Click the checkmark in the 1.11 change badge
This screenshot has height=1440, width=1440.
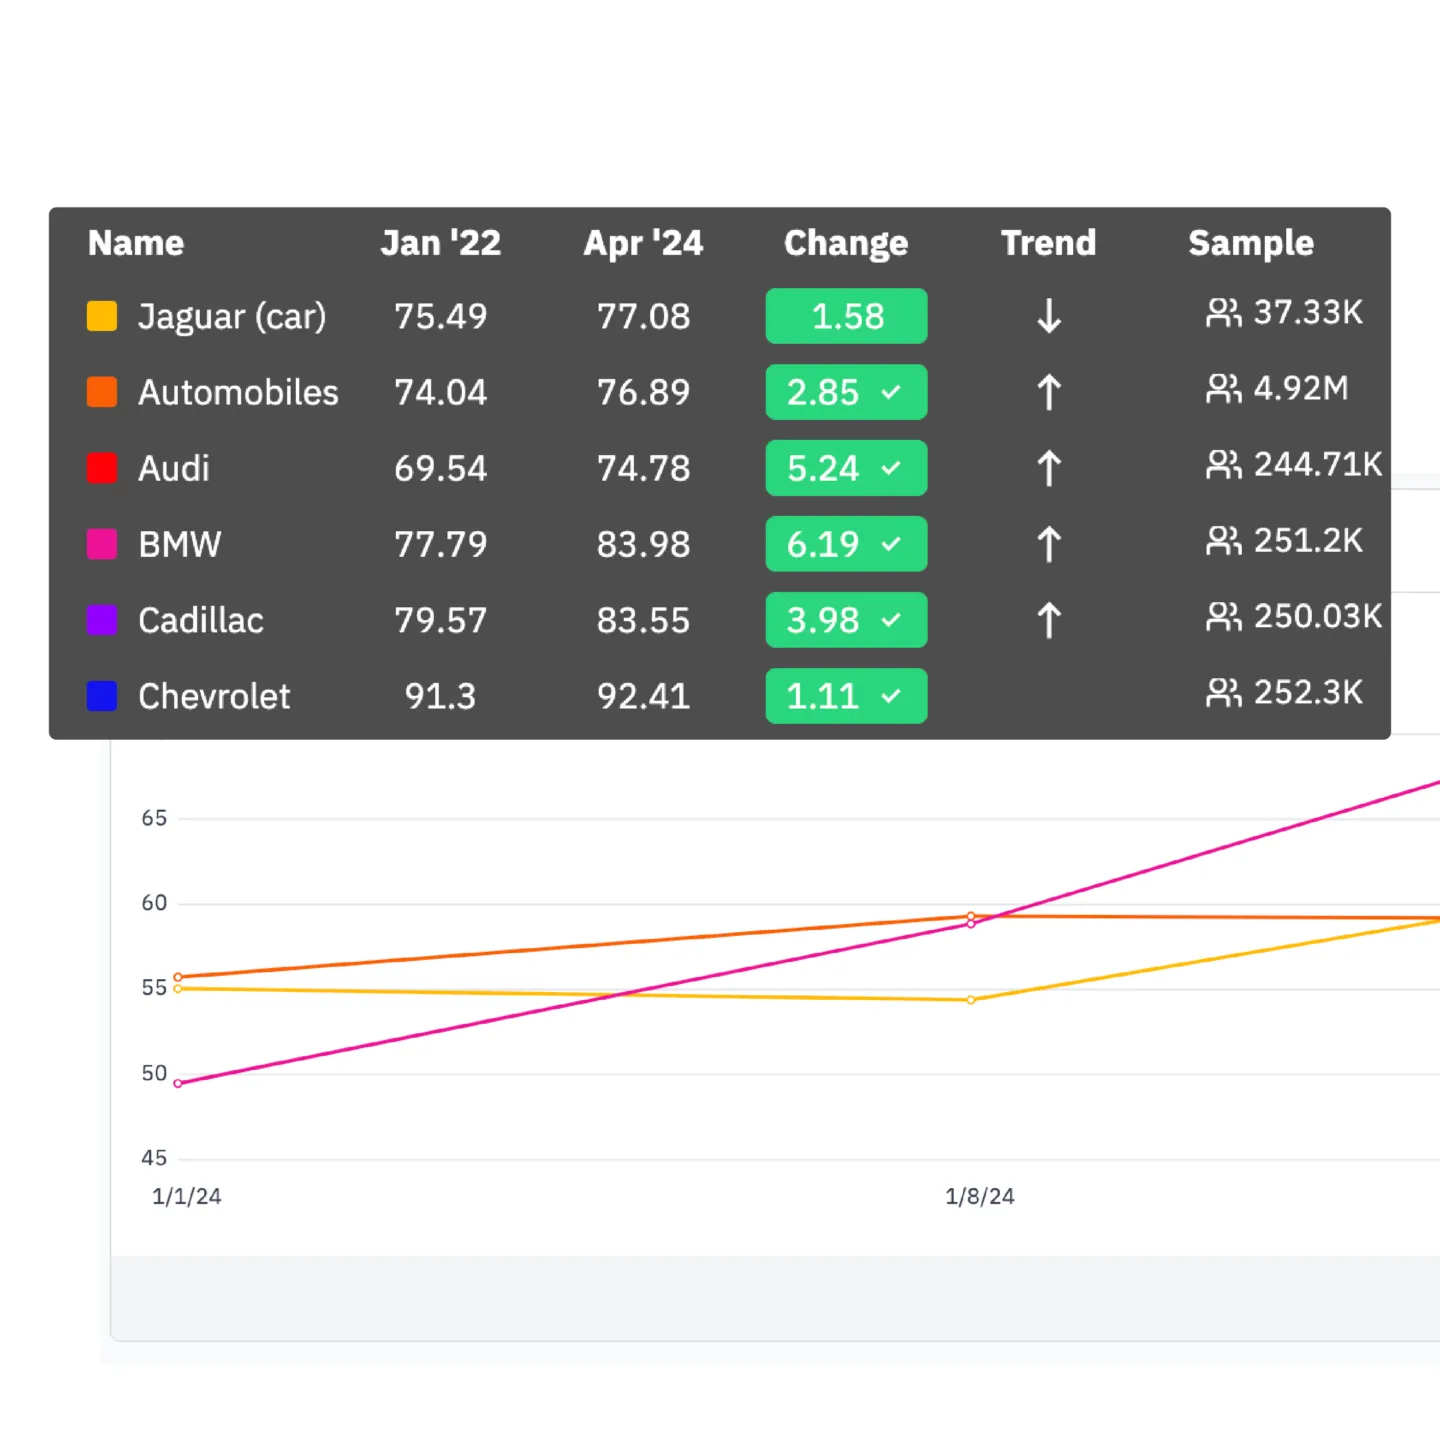coord(891,696)
